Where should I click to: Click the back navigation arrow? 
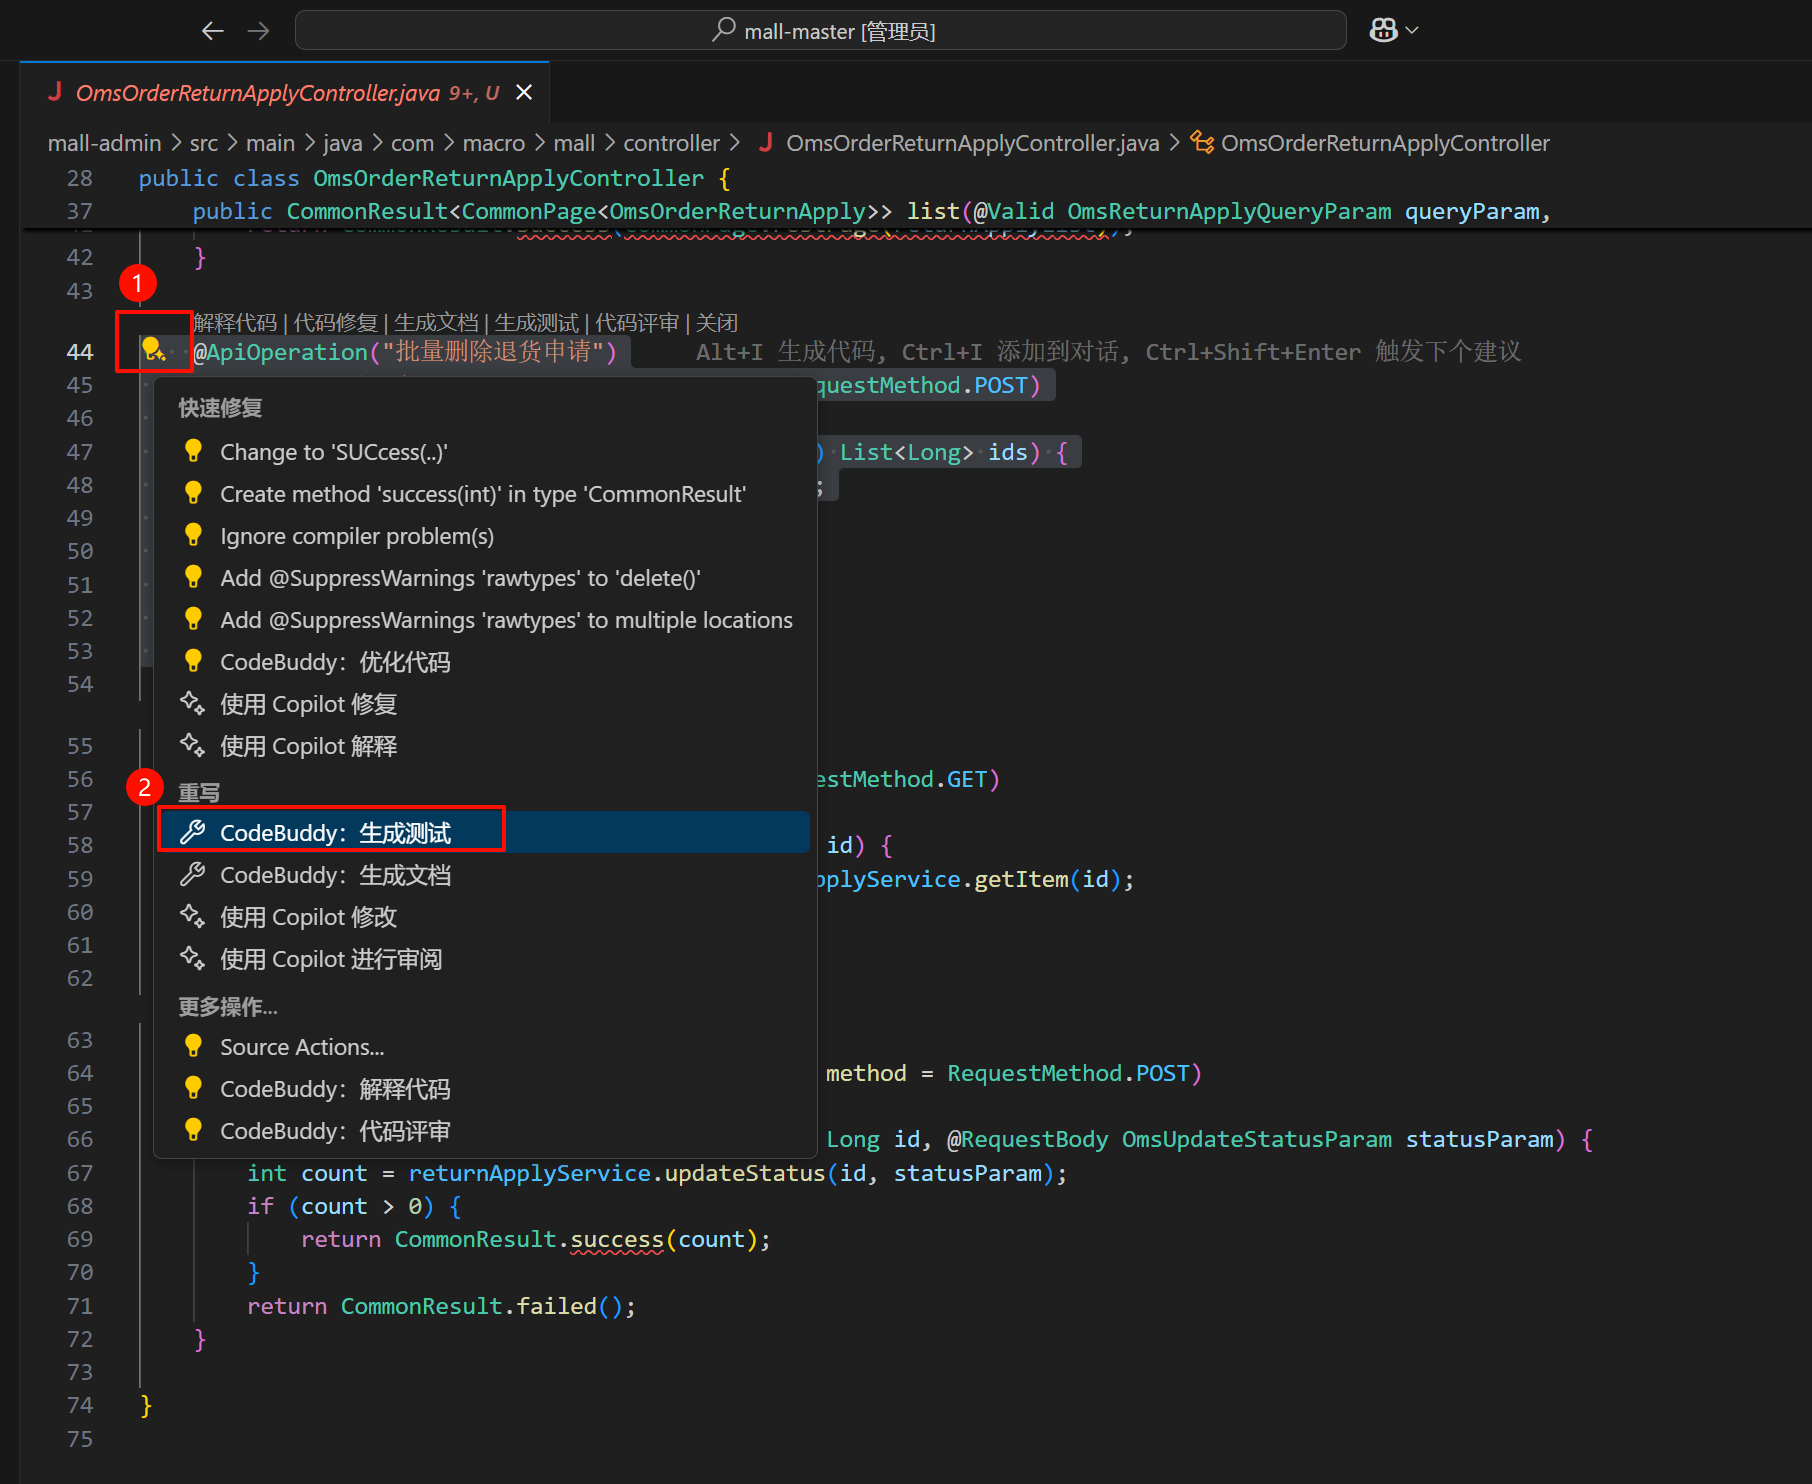pos(212,31)
